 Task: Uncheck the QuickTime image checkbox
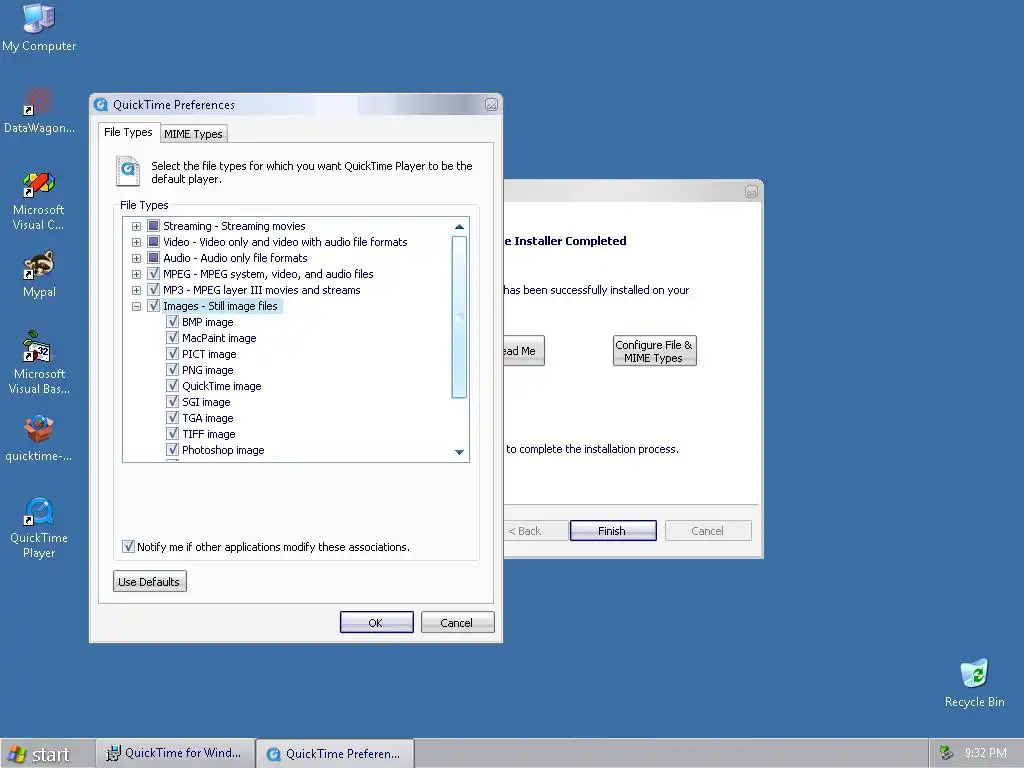pos(172,386)
